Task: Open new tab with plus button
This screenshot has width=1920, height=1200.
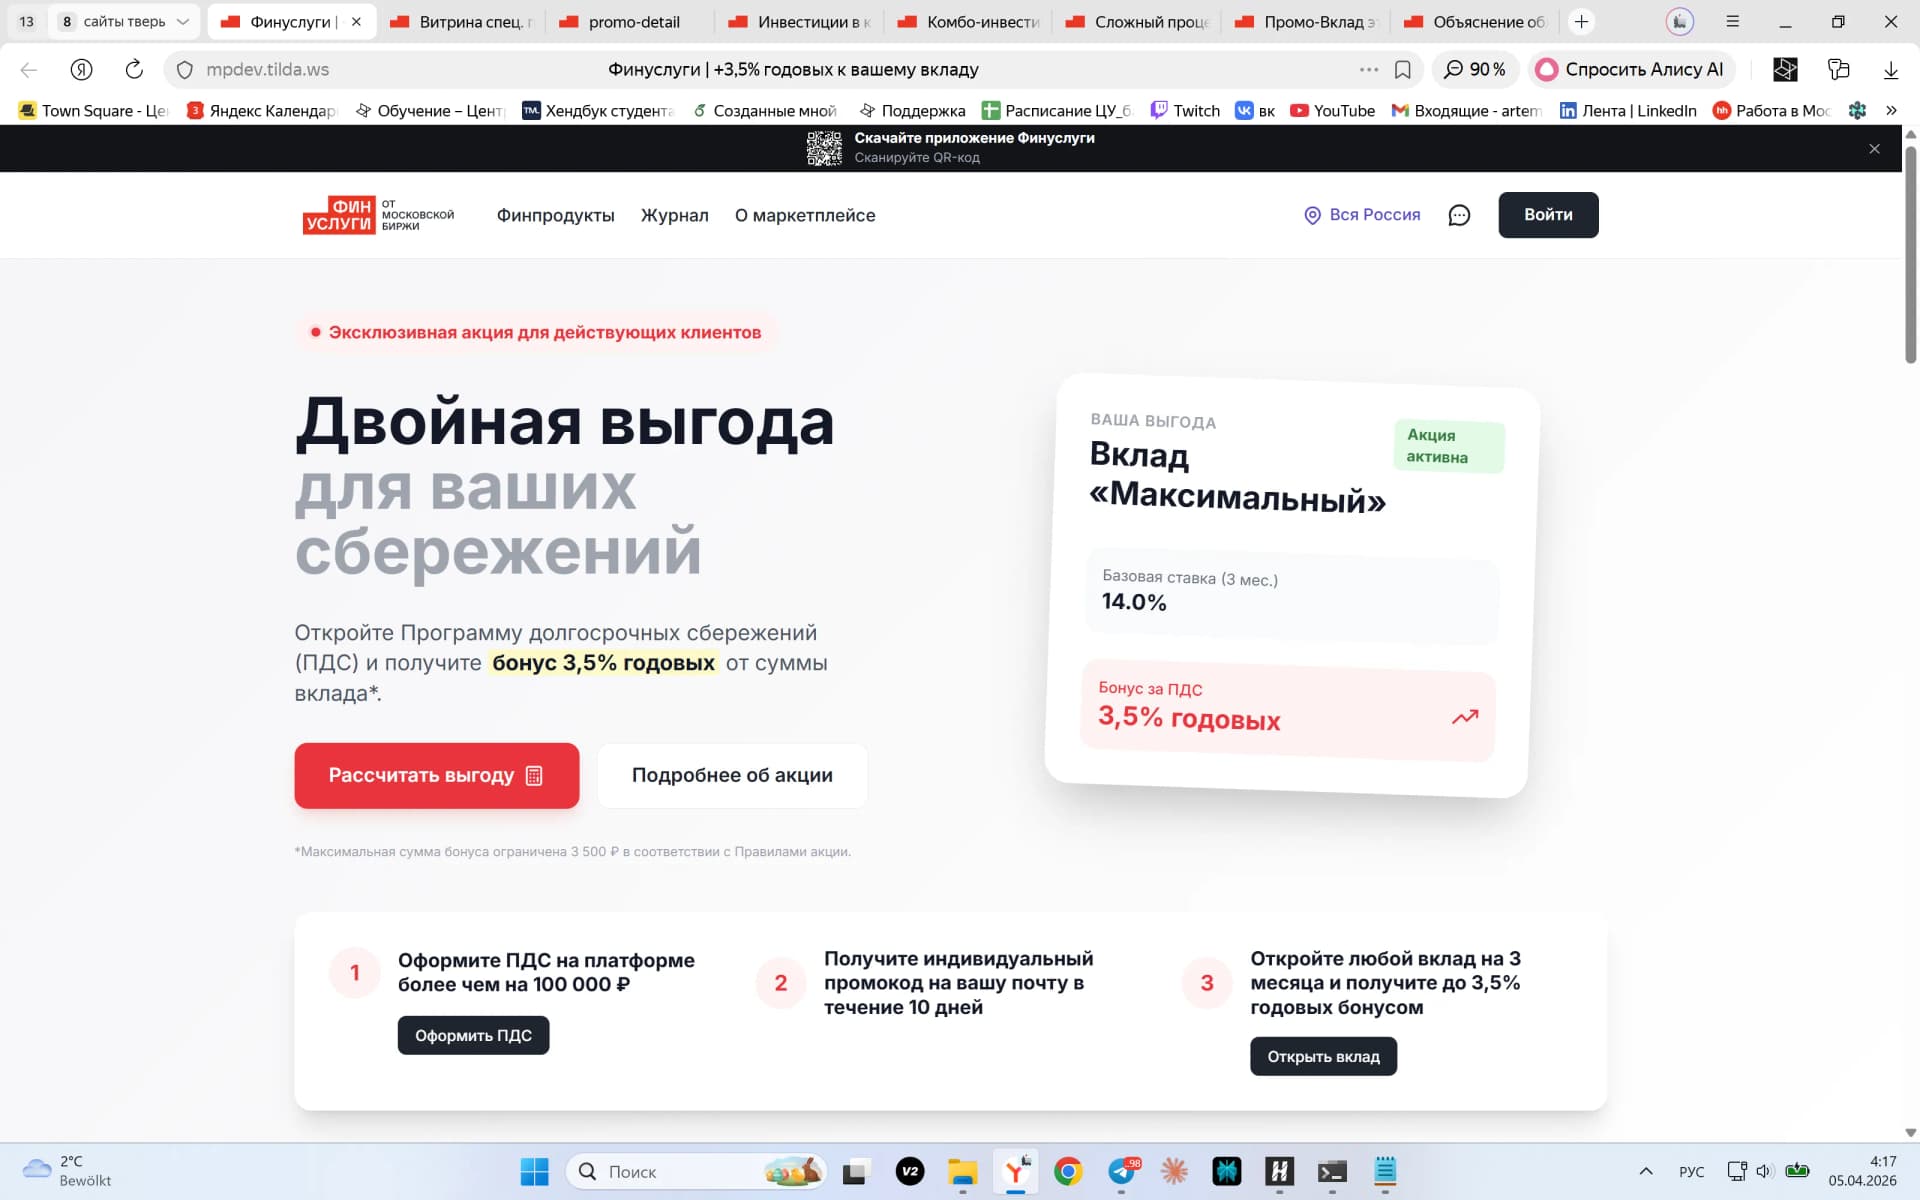Action: pos(1581,21)
